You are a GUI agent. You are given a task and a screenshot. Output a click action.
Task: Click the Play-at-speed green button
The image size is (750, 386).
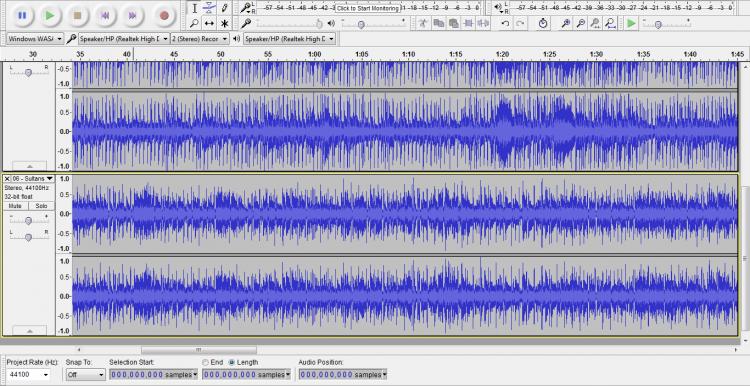pos(632,23)
